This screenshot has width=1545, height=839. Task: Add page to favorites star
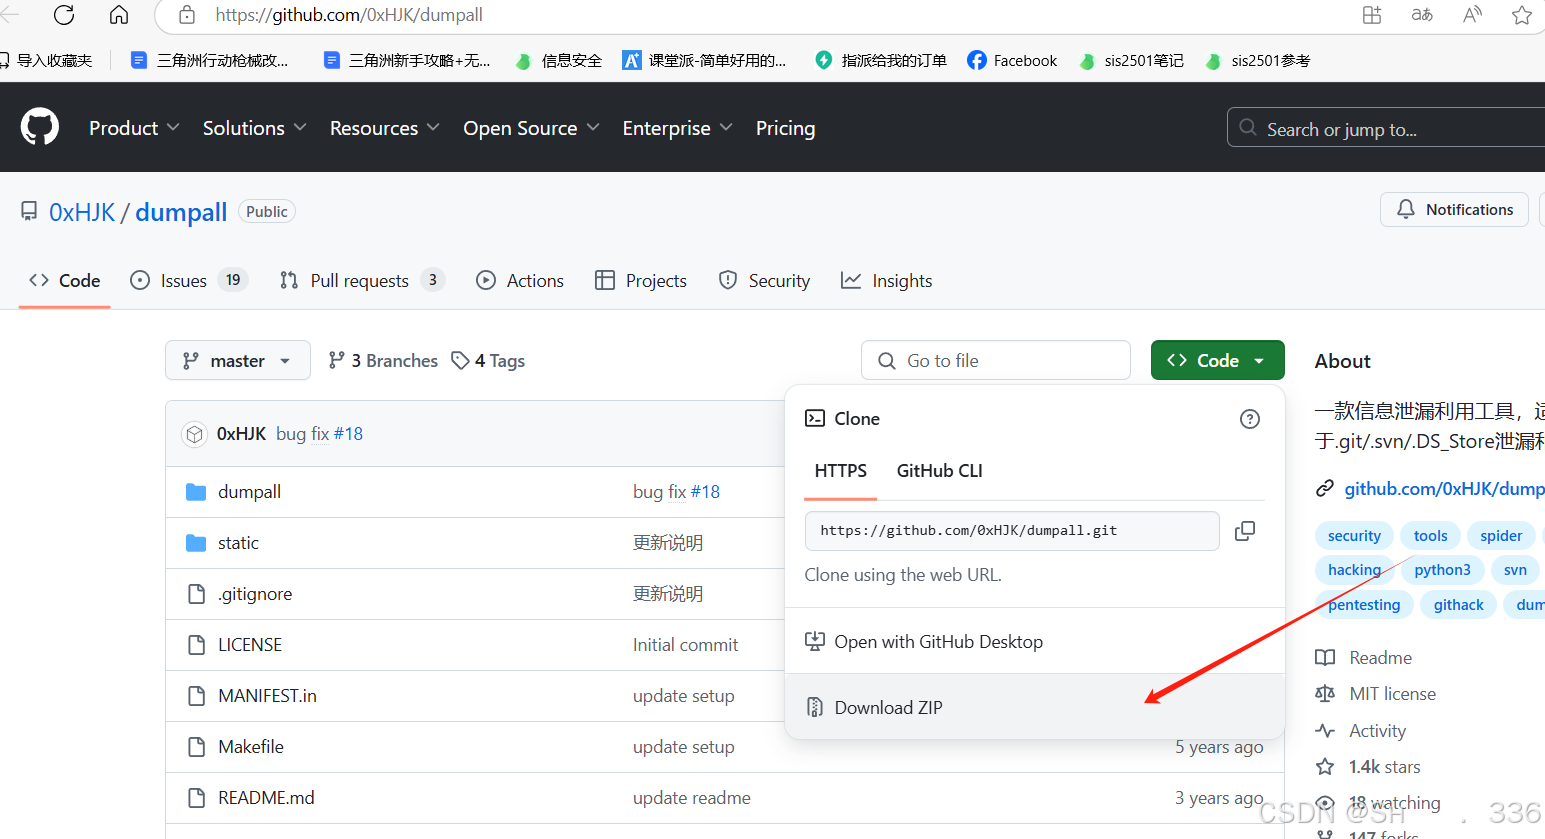point(1522,15)
